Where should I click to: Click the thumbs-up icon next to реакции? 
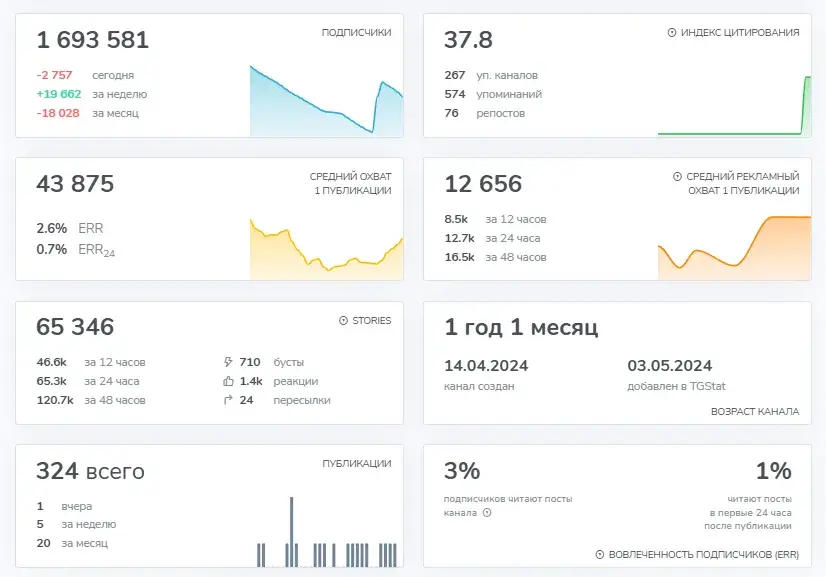[228, 381]
